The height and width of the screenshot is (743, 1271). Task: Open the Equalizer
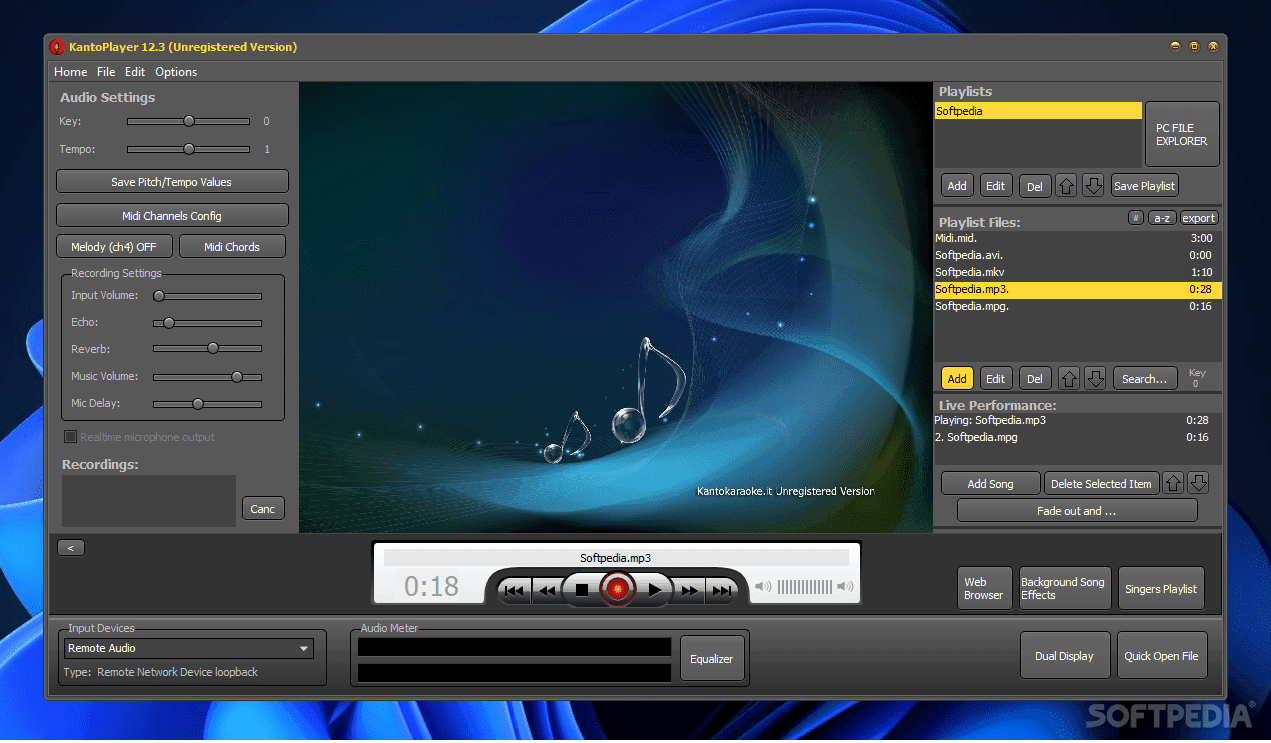[712, 659]
